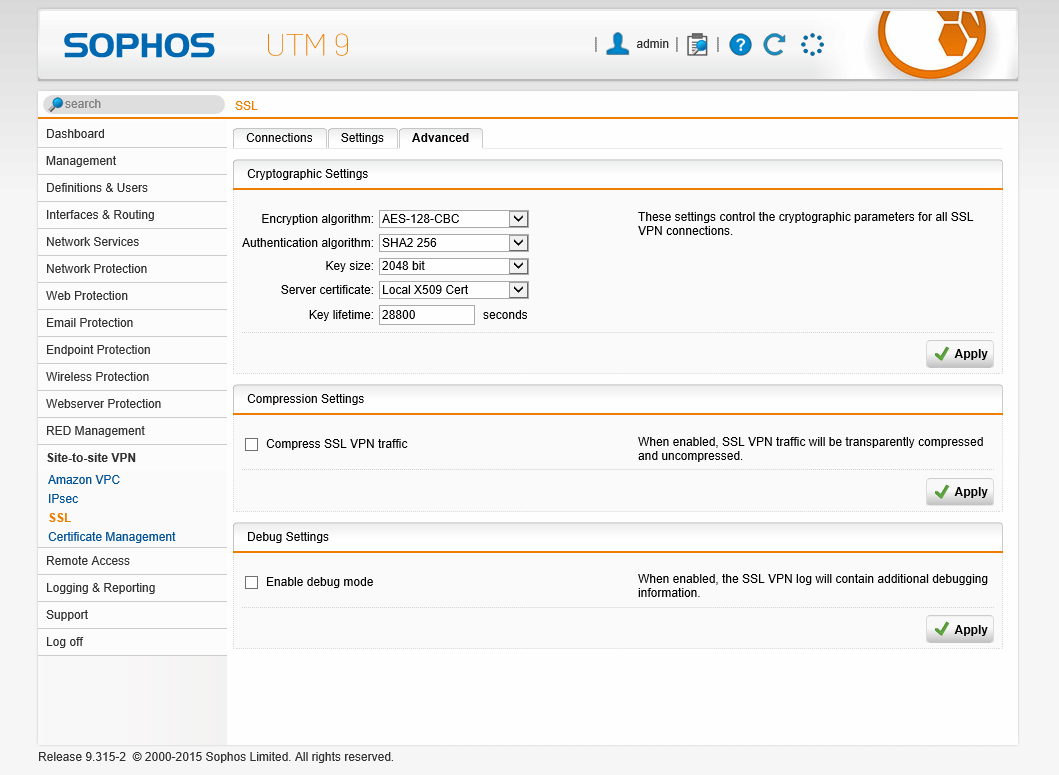Open the Network Protection menu
Screen dimensions: 1059x775
96,269
